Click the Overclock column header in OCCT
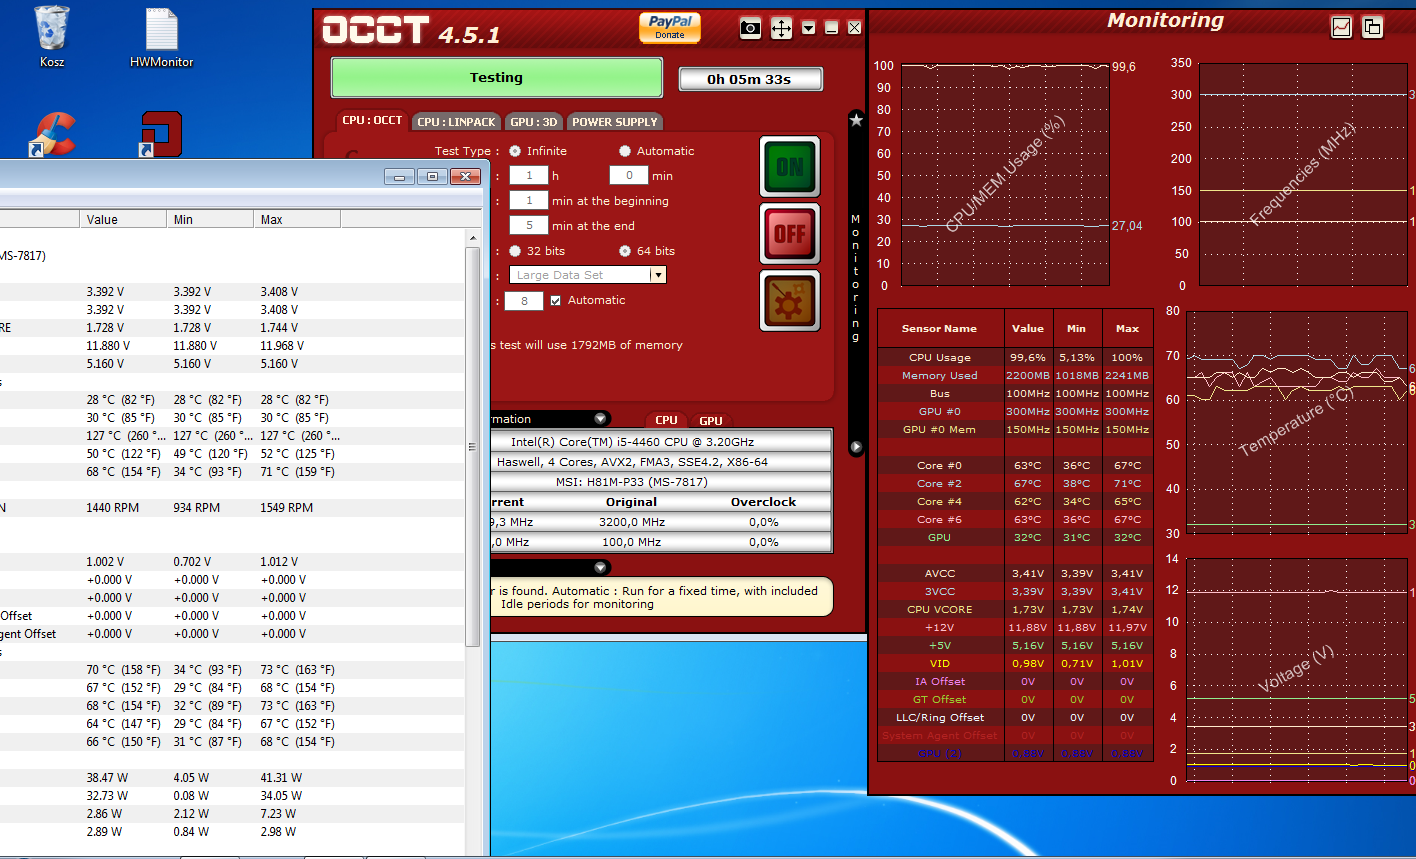The image size is (1416, 859). tap(763, 502)
